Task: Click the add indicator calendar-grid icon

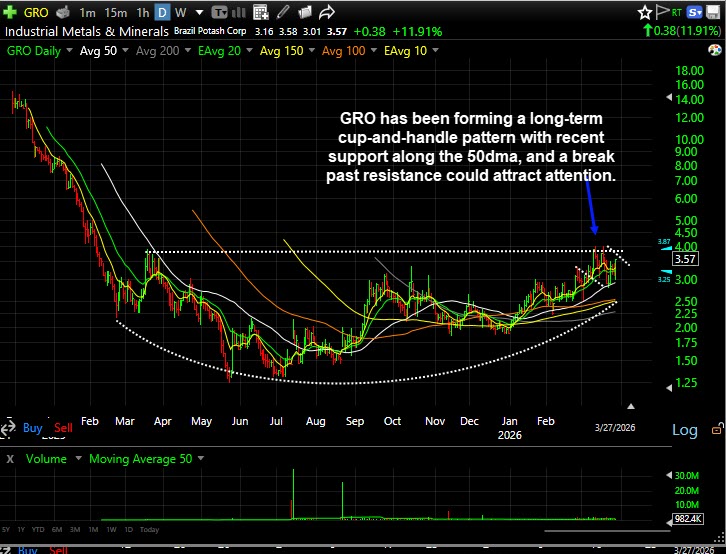Action: (261, 12)
